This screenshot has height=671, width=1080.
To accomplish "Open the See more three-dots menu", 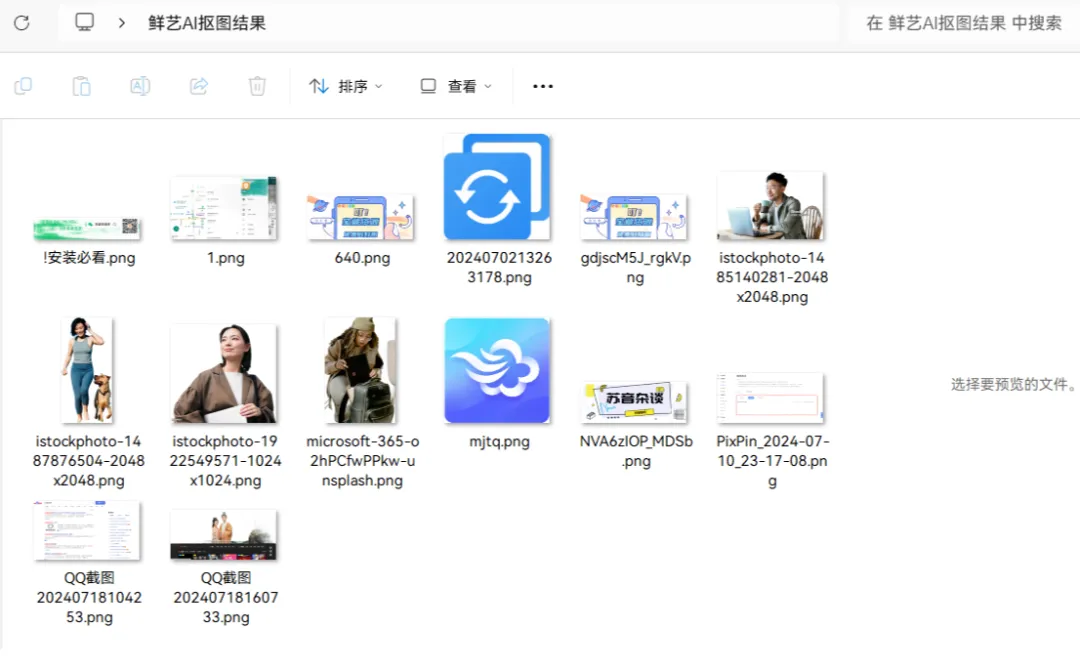I will click(543, 86).
